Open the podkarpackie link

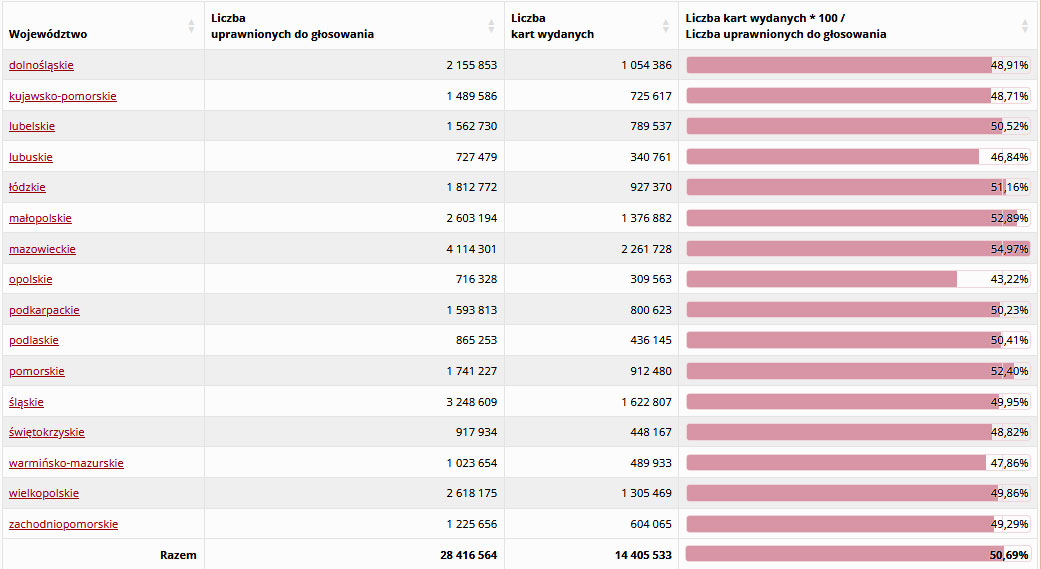pos(44,310)
